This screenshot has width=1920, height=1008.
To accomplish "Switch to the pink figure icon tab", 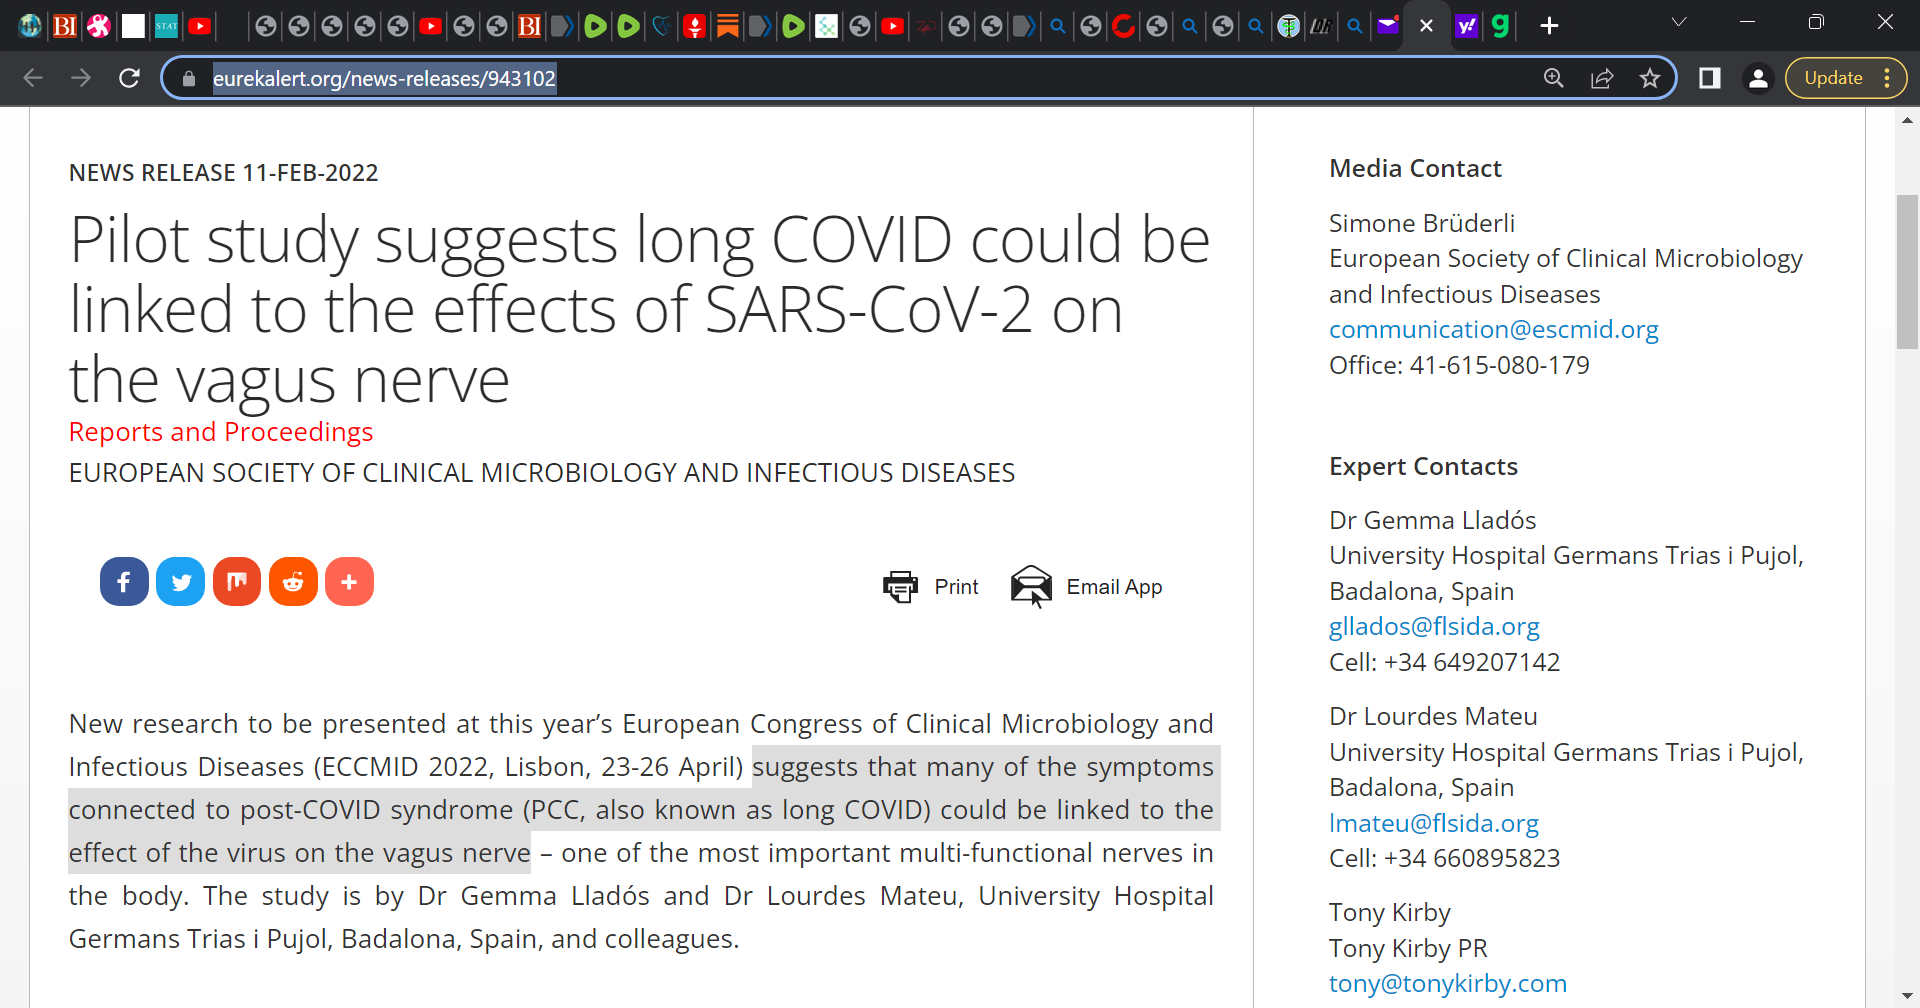I will (x=98, y=26).
